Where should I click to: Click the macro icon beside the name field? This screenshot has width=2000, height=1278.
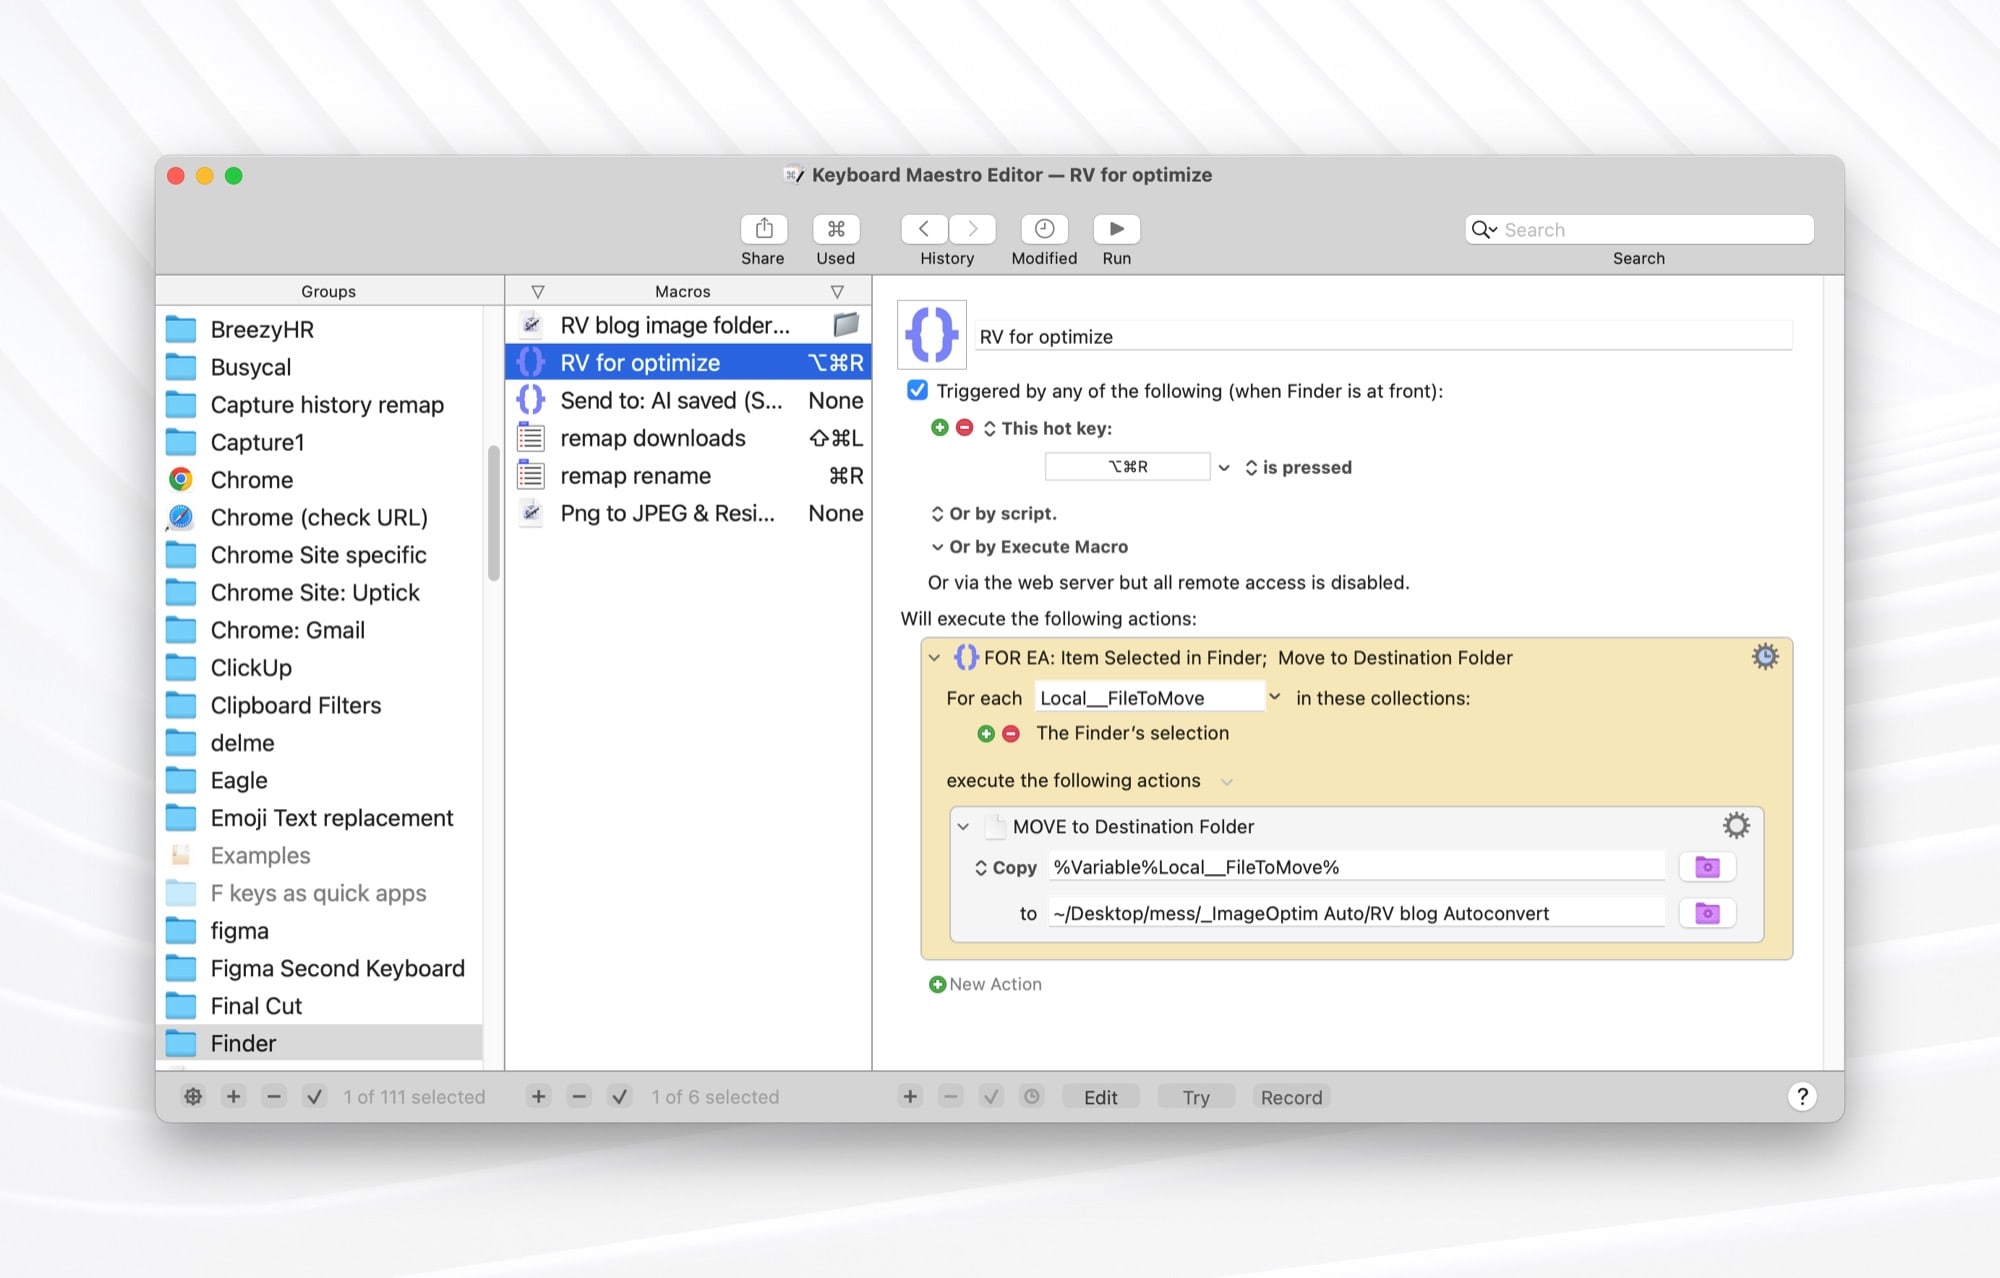click(x=932, y=334)
